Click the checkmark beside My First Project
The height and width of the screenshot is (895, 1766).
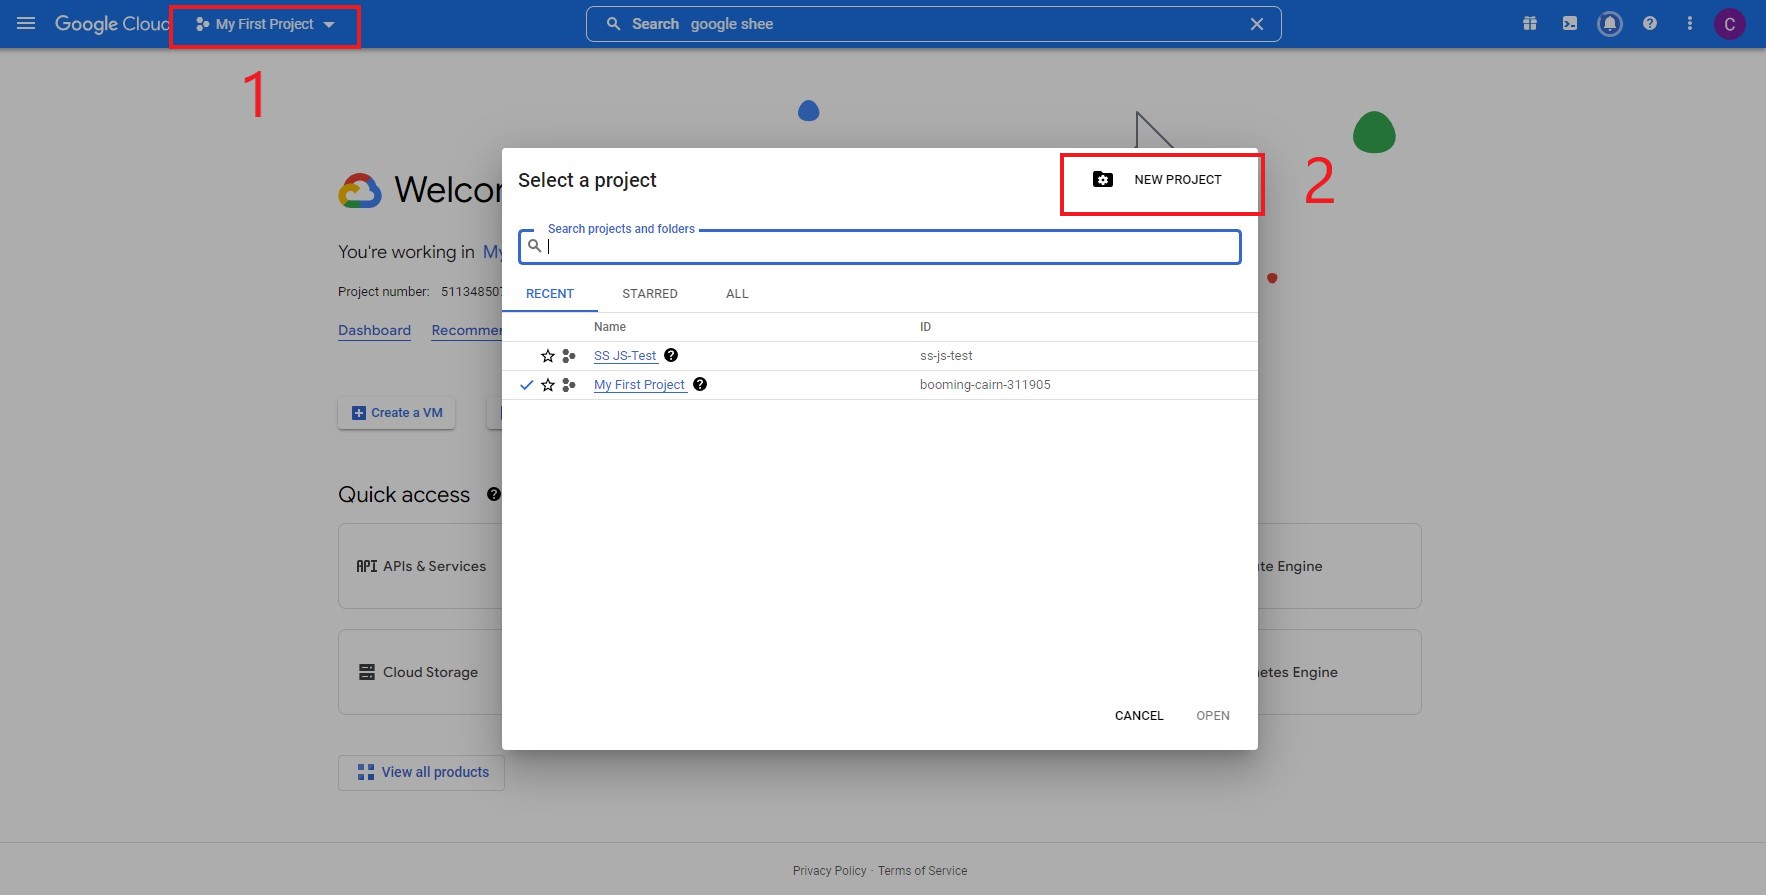(526, 385)
